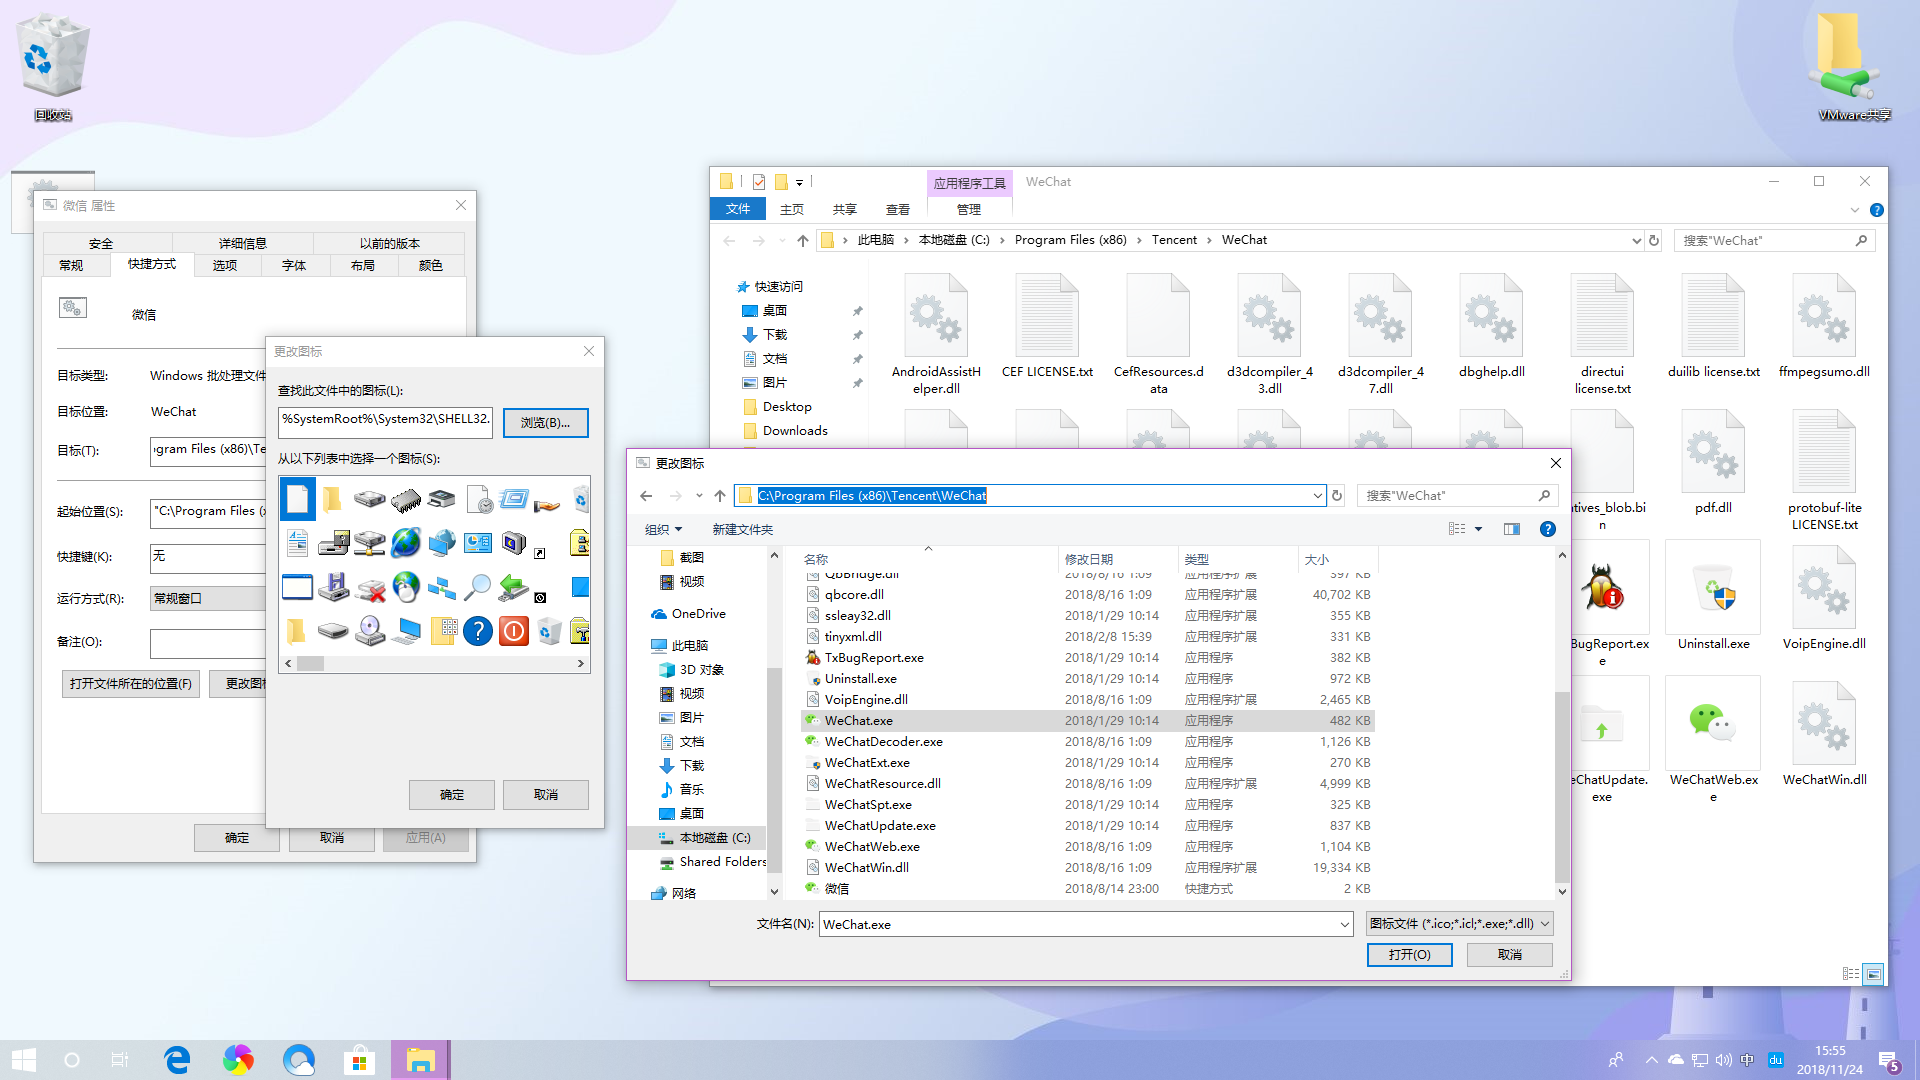Switch to the 查看 ribbon tab
Image resolution: width=1920 pixels, height=1080 pixels.
coord(898,209)
